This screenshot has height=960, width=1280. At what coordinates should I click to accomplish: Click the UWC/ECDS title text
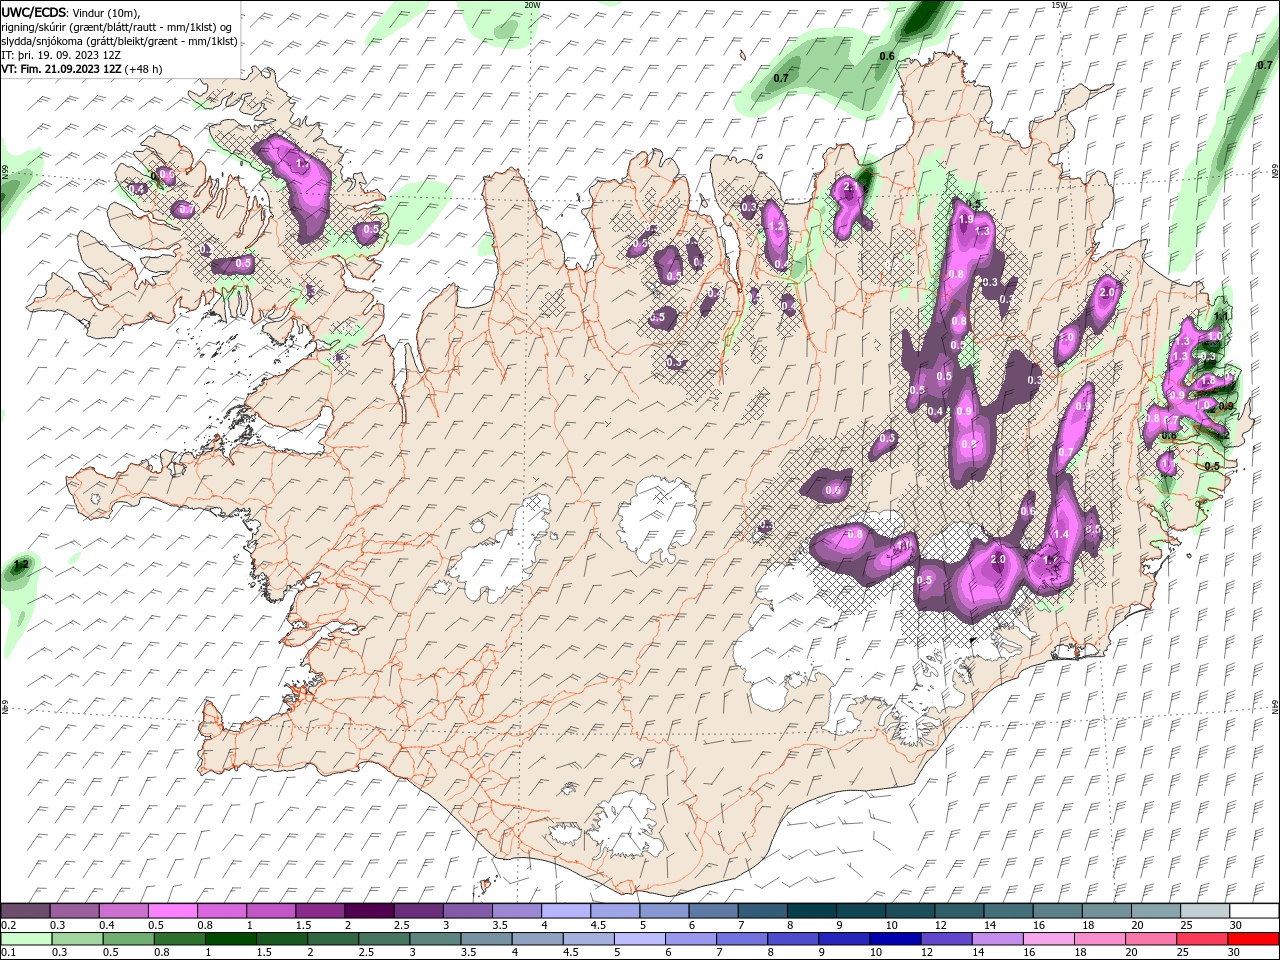coord(34,11)
